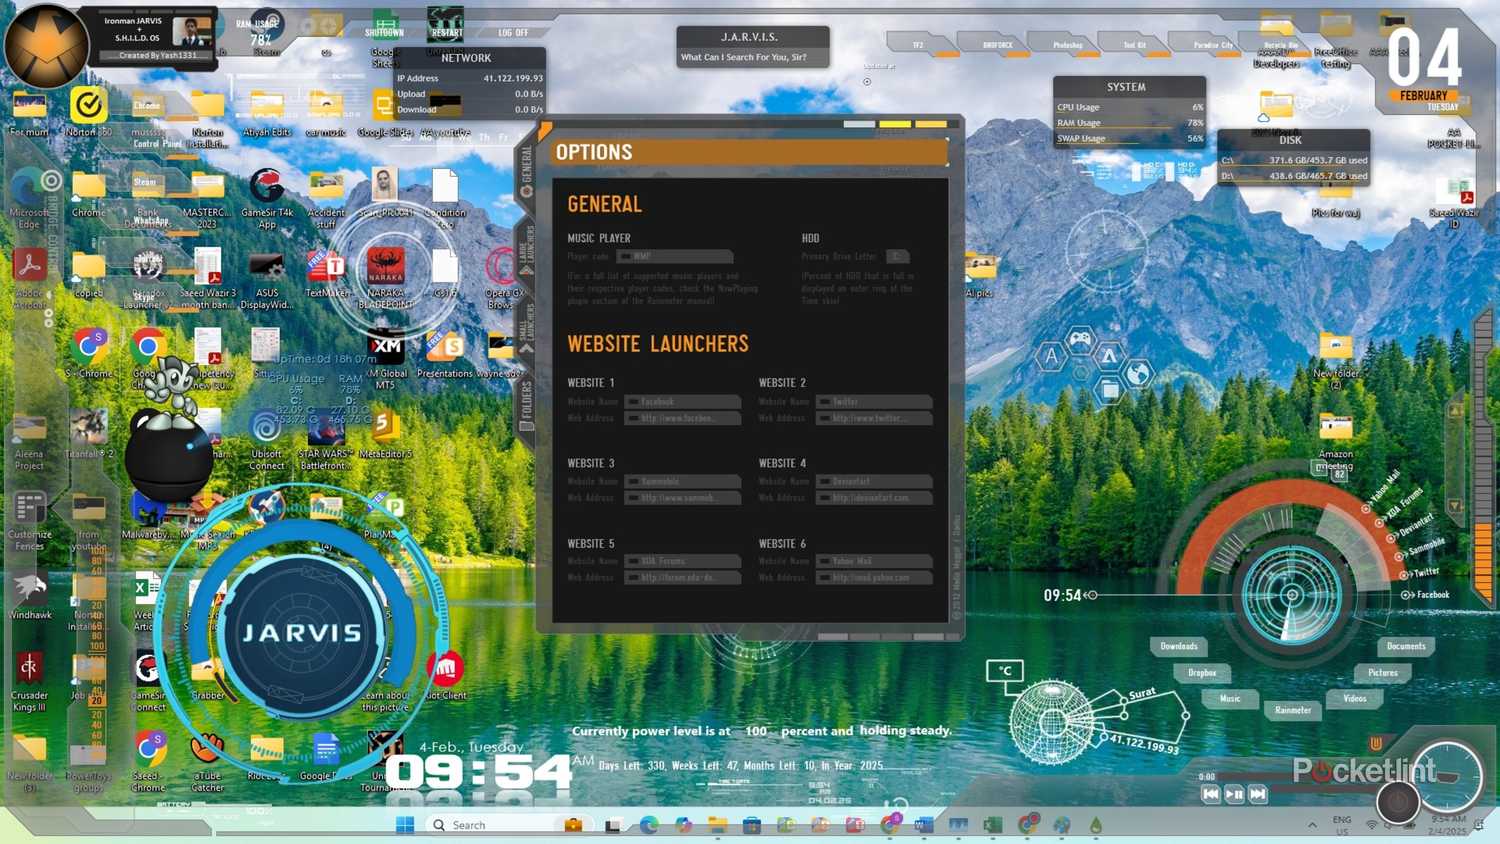Open the Amazon meeting folder
This screenshot has height=844, width=1500.
coord(1335,440)
